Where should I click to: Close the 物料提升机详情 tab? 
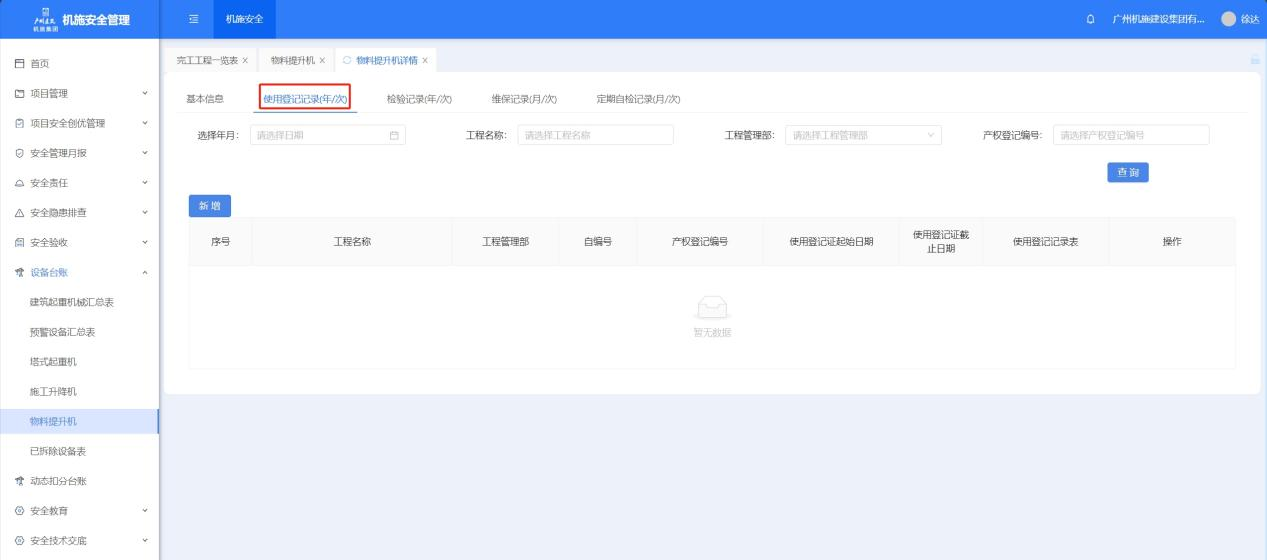(425, 61)
